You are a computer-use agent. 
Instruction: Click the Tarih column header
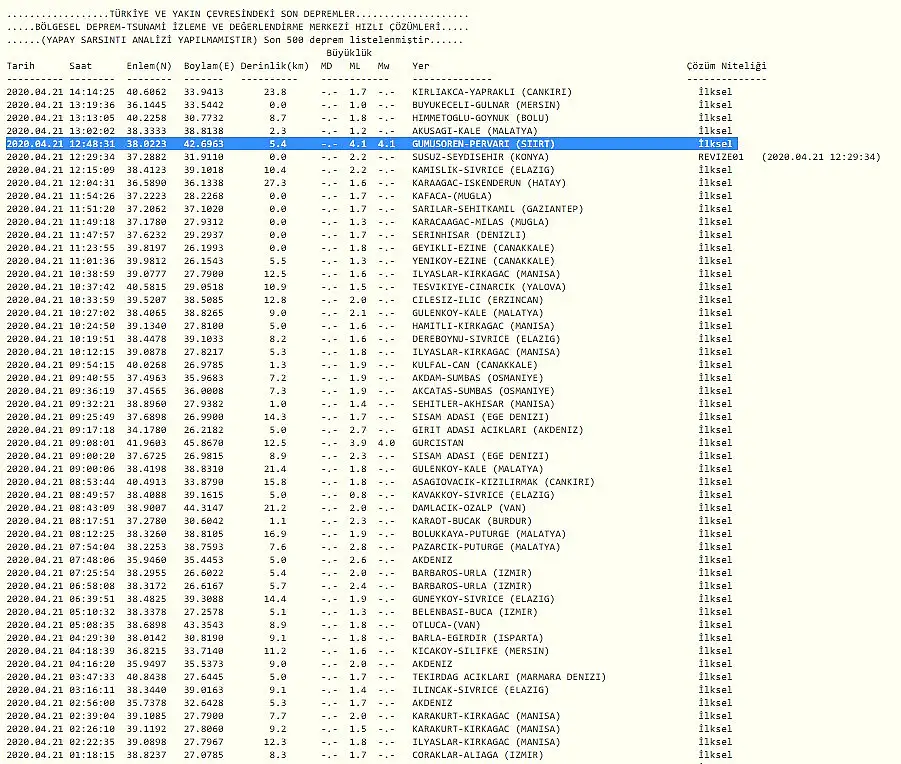21,66
